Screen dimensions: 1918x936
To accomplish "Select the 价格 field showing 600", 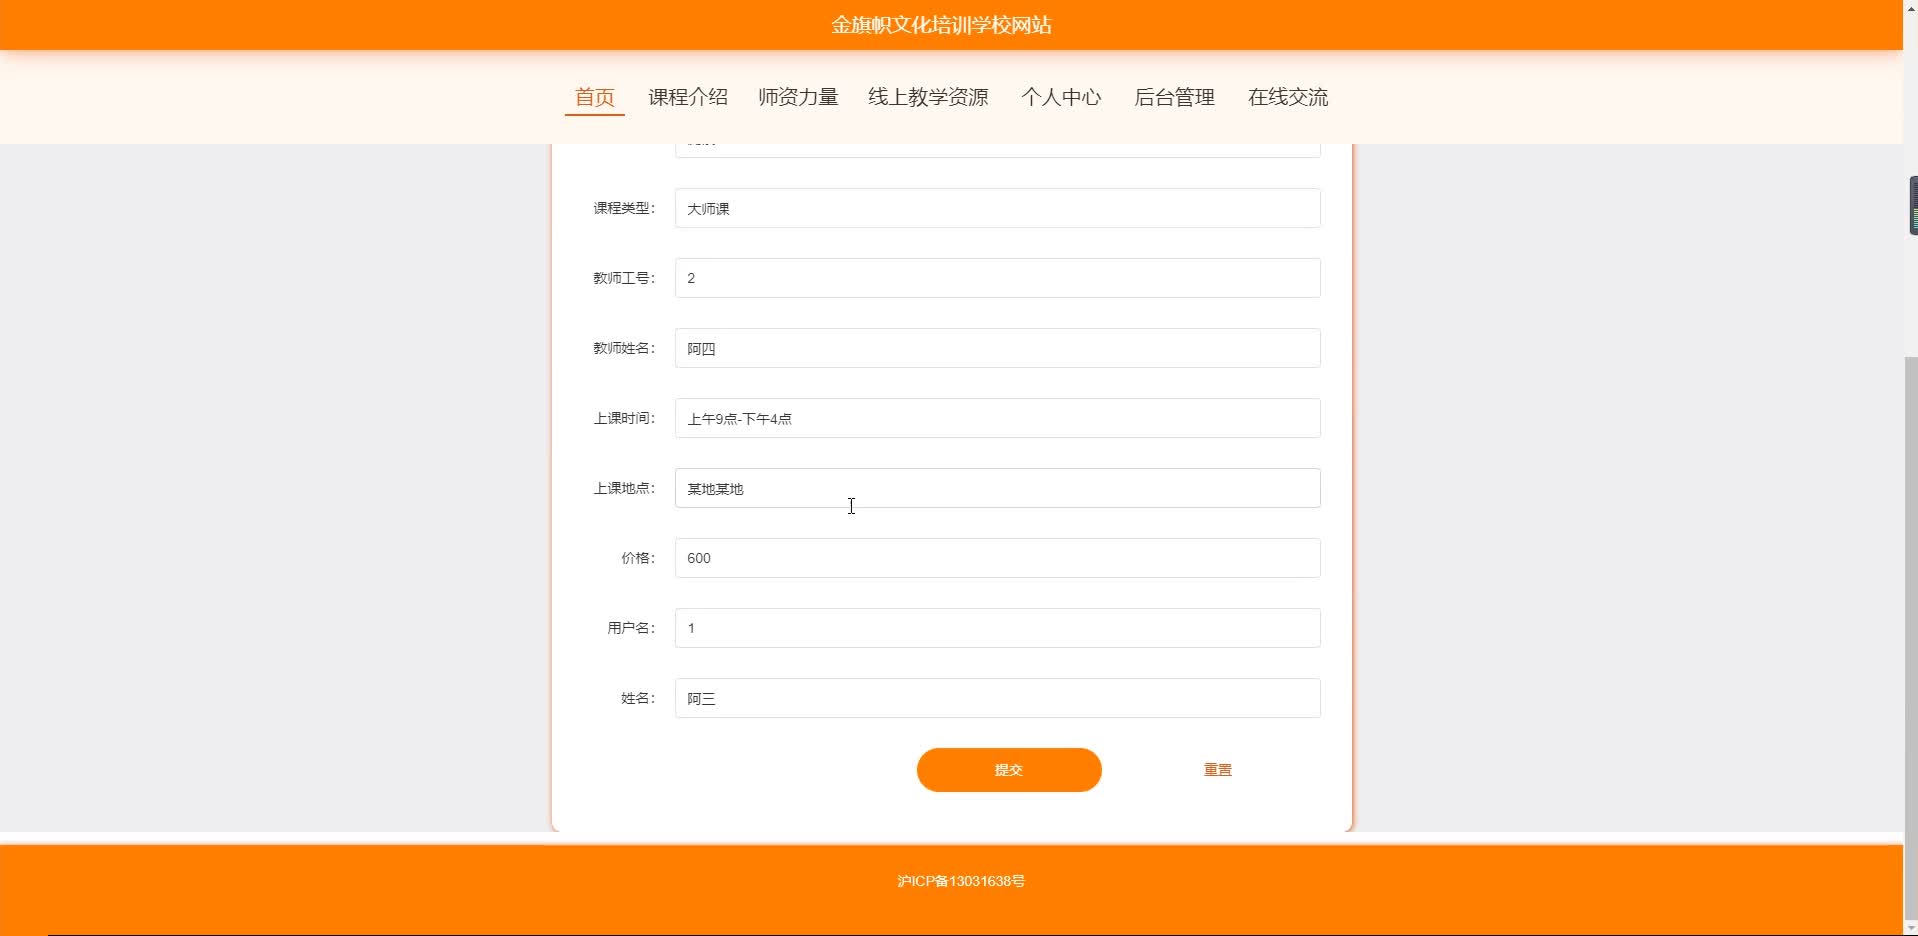I will [998, 558].
